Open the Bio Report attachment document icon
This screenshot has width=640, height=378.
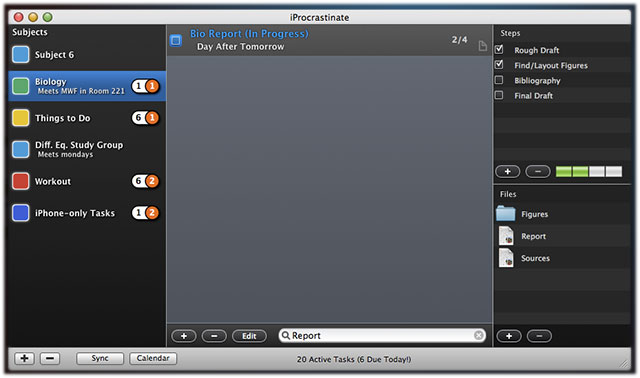482,46
